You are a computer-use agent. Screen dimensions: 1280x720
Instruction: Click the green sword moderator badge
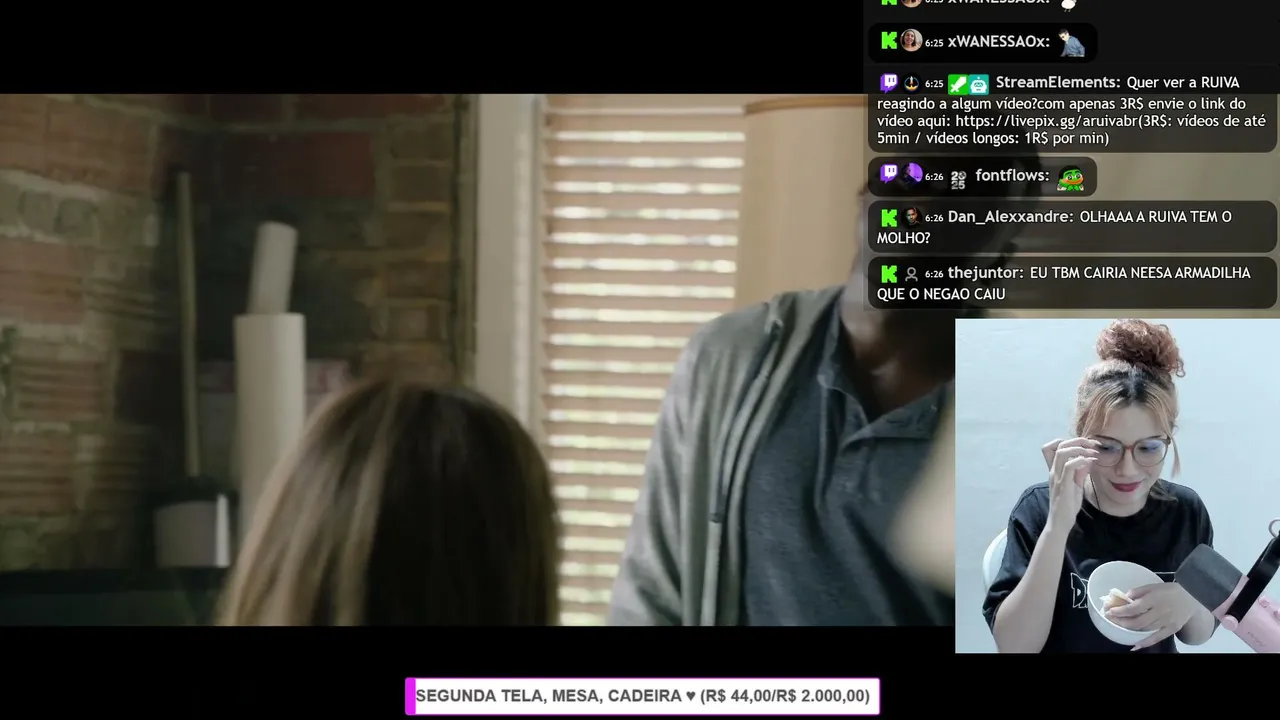tap(957, 84)
